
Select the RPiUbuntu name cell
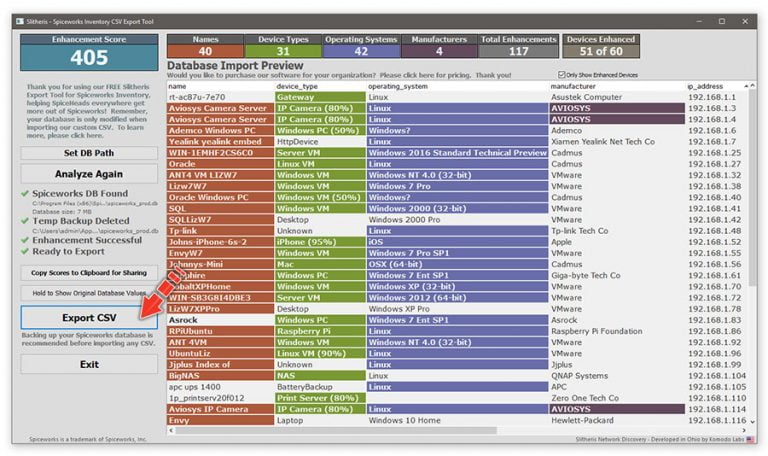[x=220, y=331]
